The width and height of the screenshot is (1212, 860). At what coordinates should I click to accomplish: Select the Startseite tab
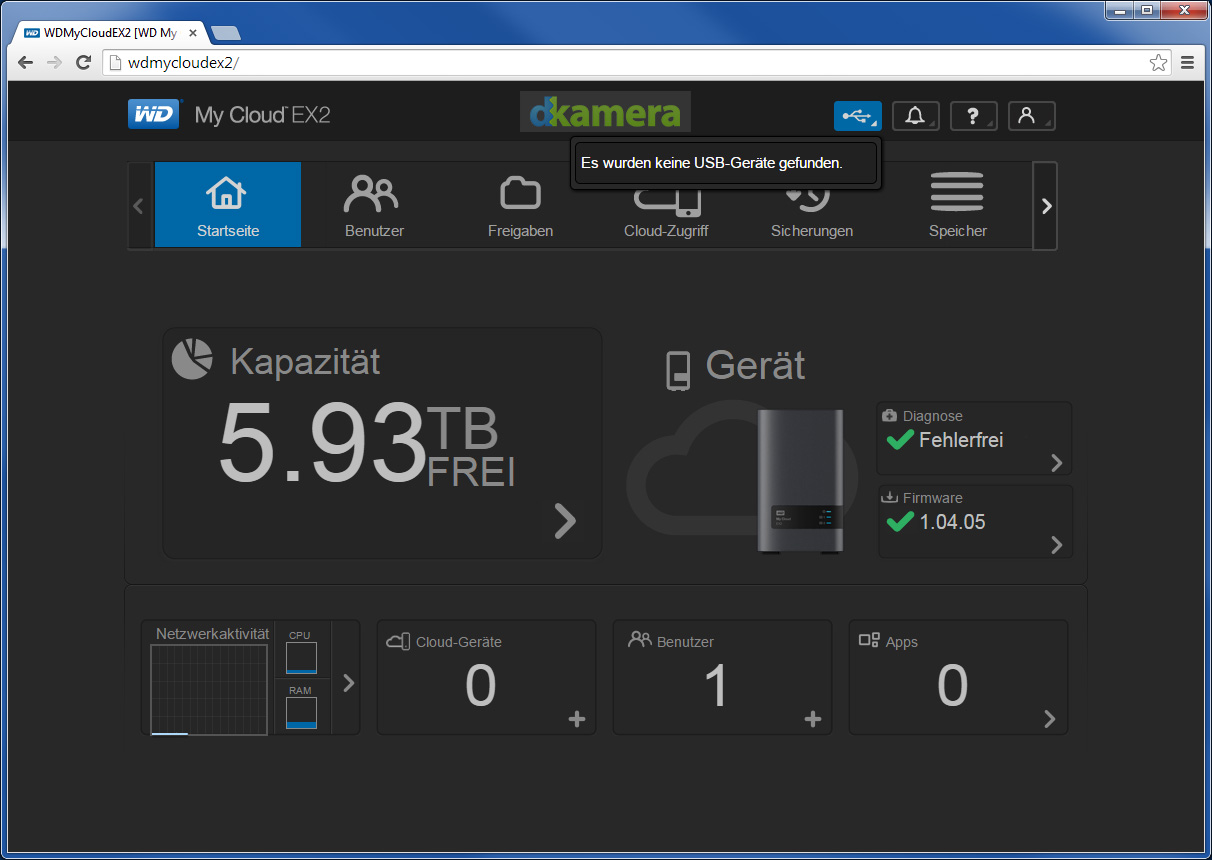click(x=228, y=205)
